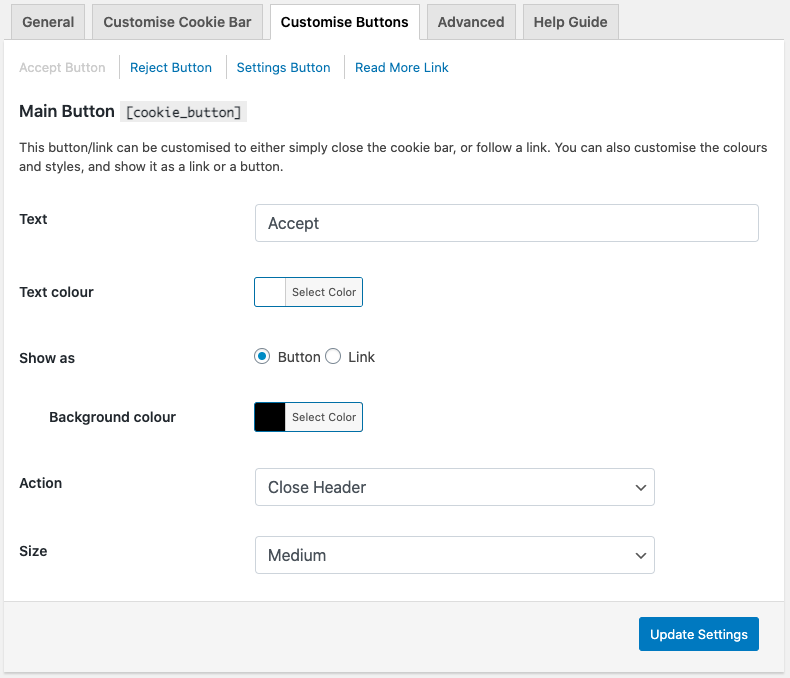This screenshot has height=678, width=790.
Task: Click the black background colour swatch
Action: [270, 417]
